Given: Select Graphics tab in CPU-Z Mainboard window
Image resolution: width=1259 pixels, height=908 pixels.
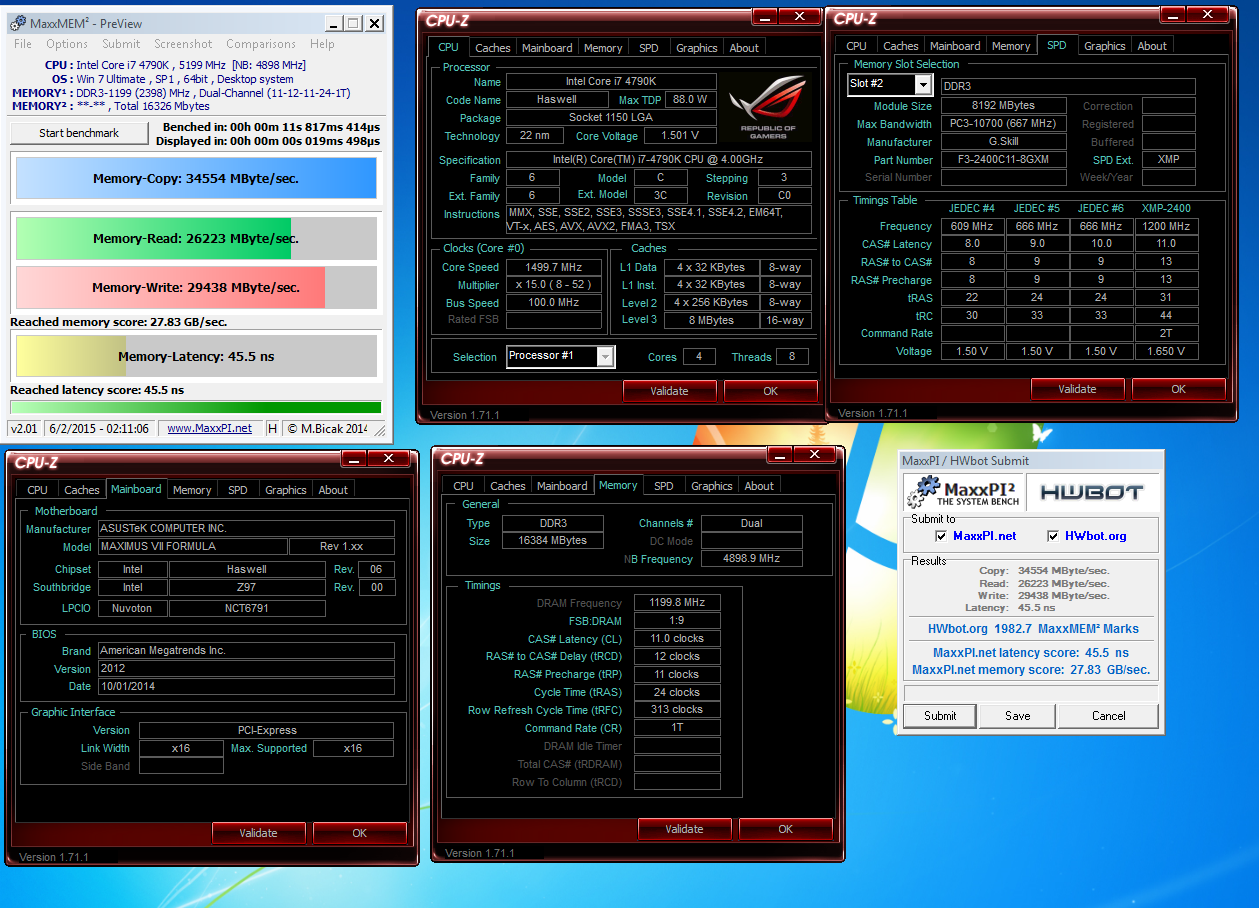Looking at the screenshot, I should point(285,490).
